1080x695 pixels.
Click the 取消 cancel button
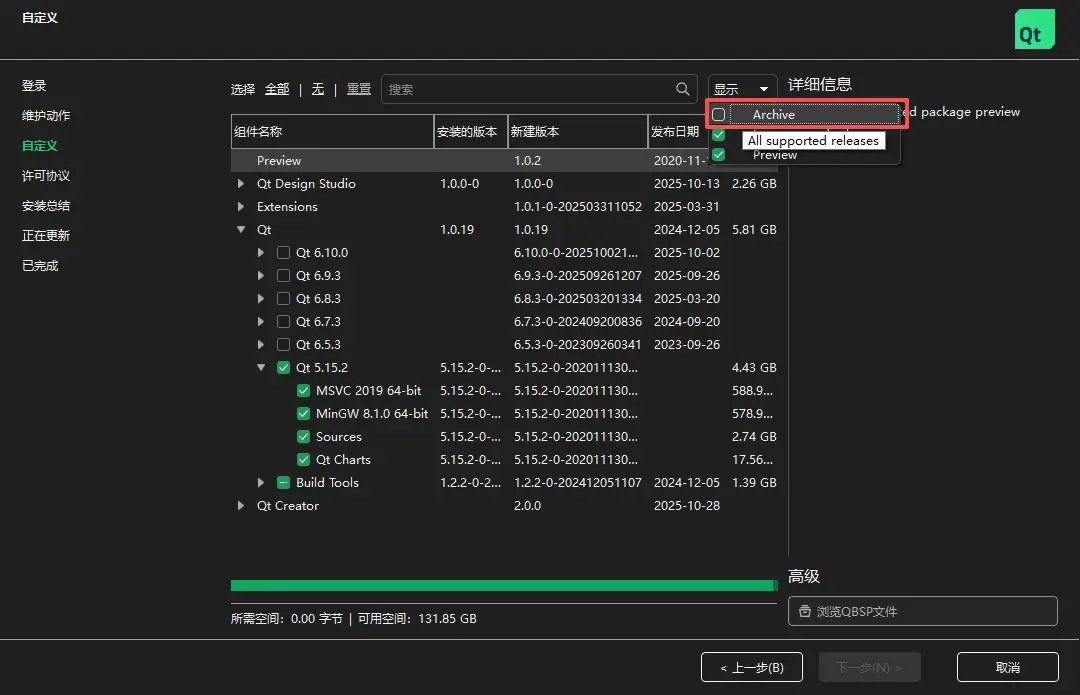[1008, 667]
